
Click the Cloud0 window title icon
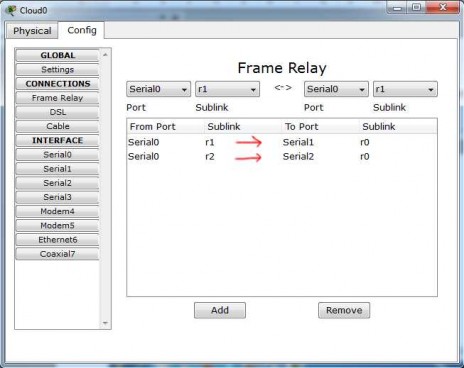(x=11, y=10)
